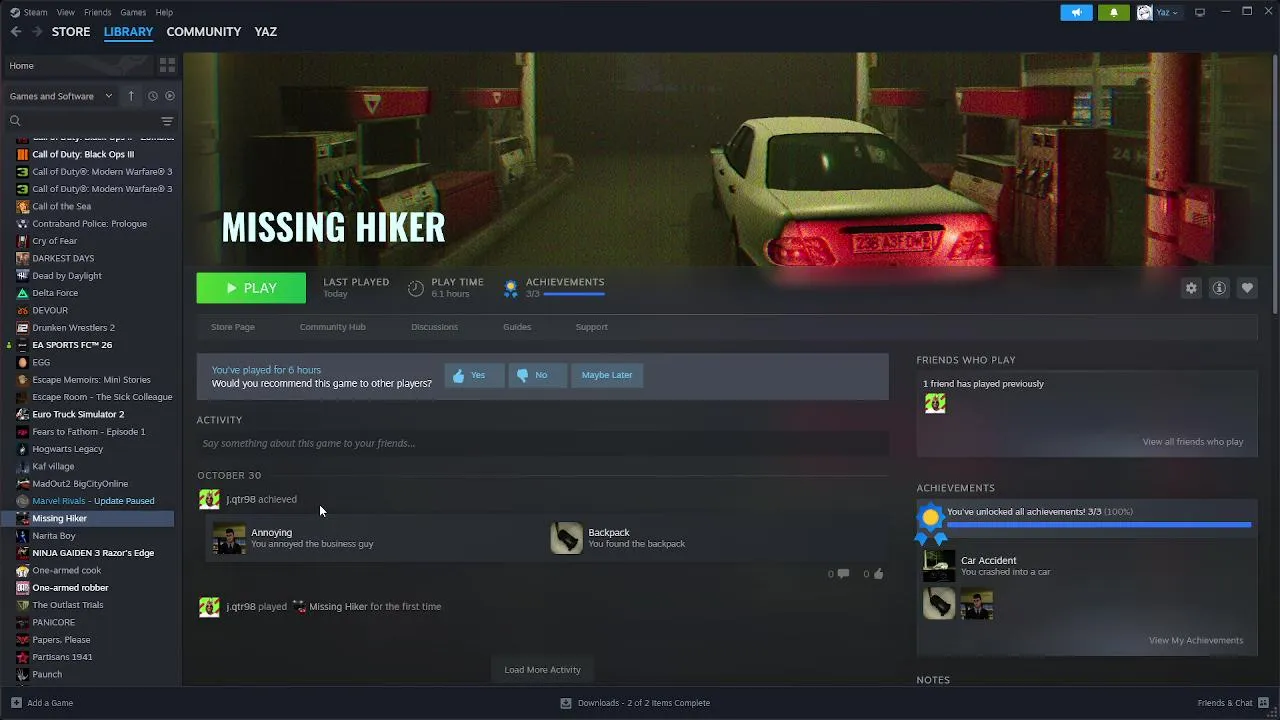Click the Add a Game plus icon
The width and height of the screenshot is (1280, 720).
(x=16, y=703)
